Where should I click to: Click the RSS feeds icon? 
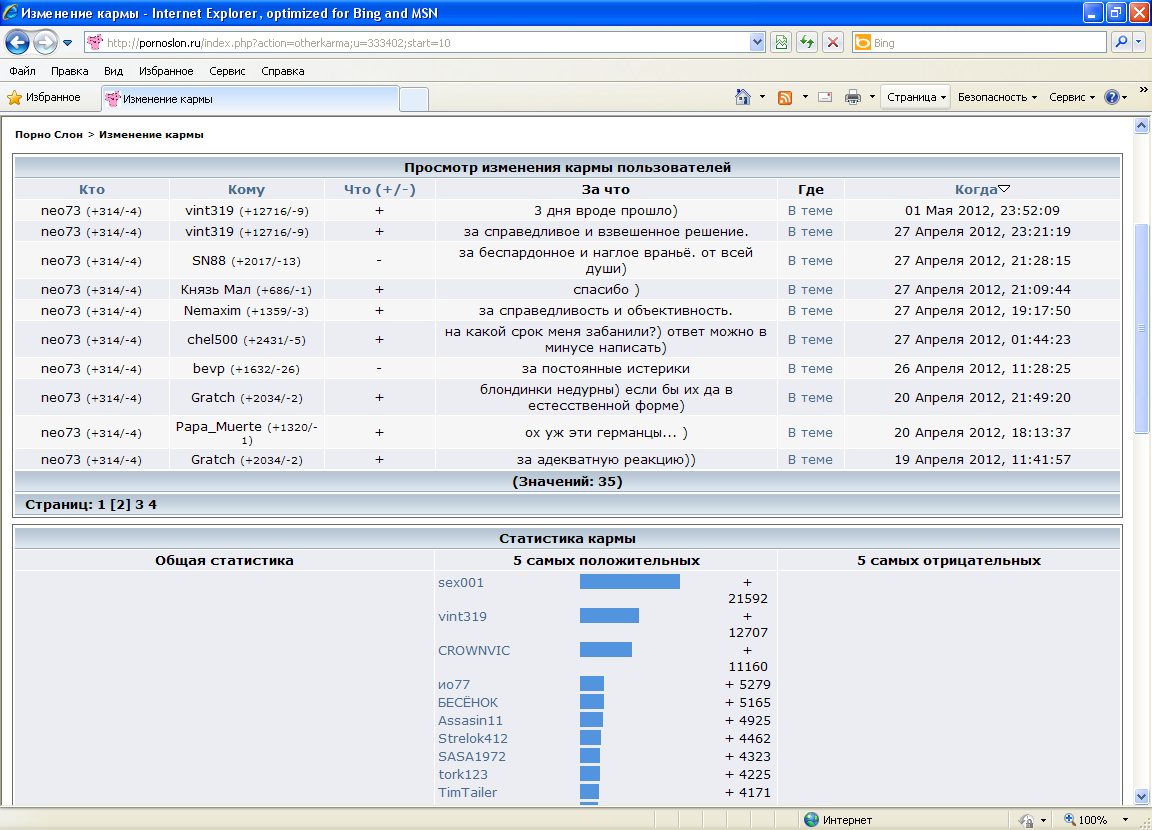click(785, 97)
